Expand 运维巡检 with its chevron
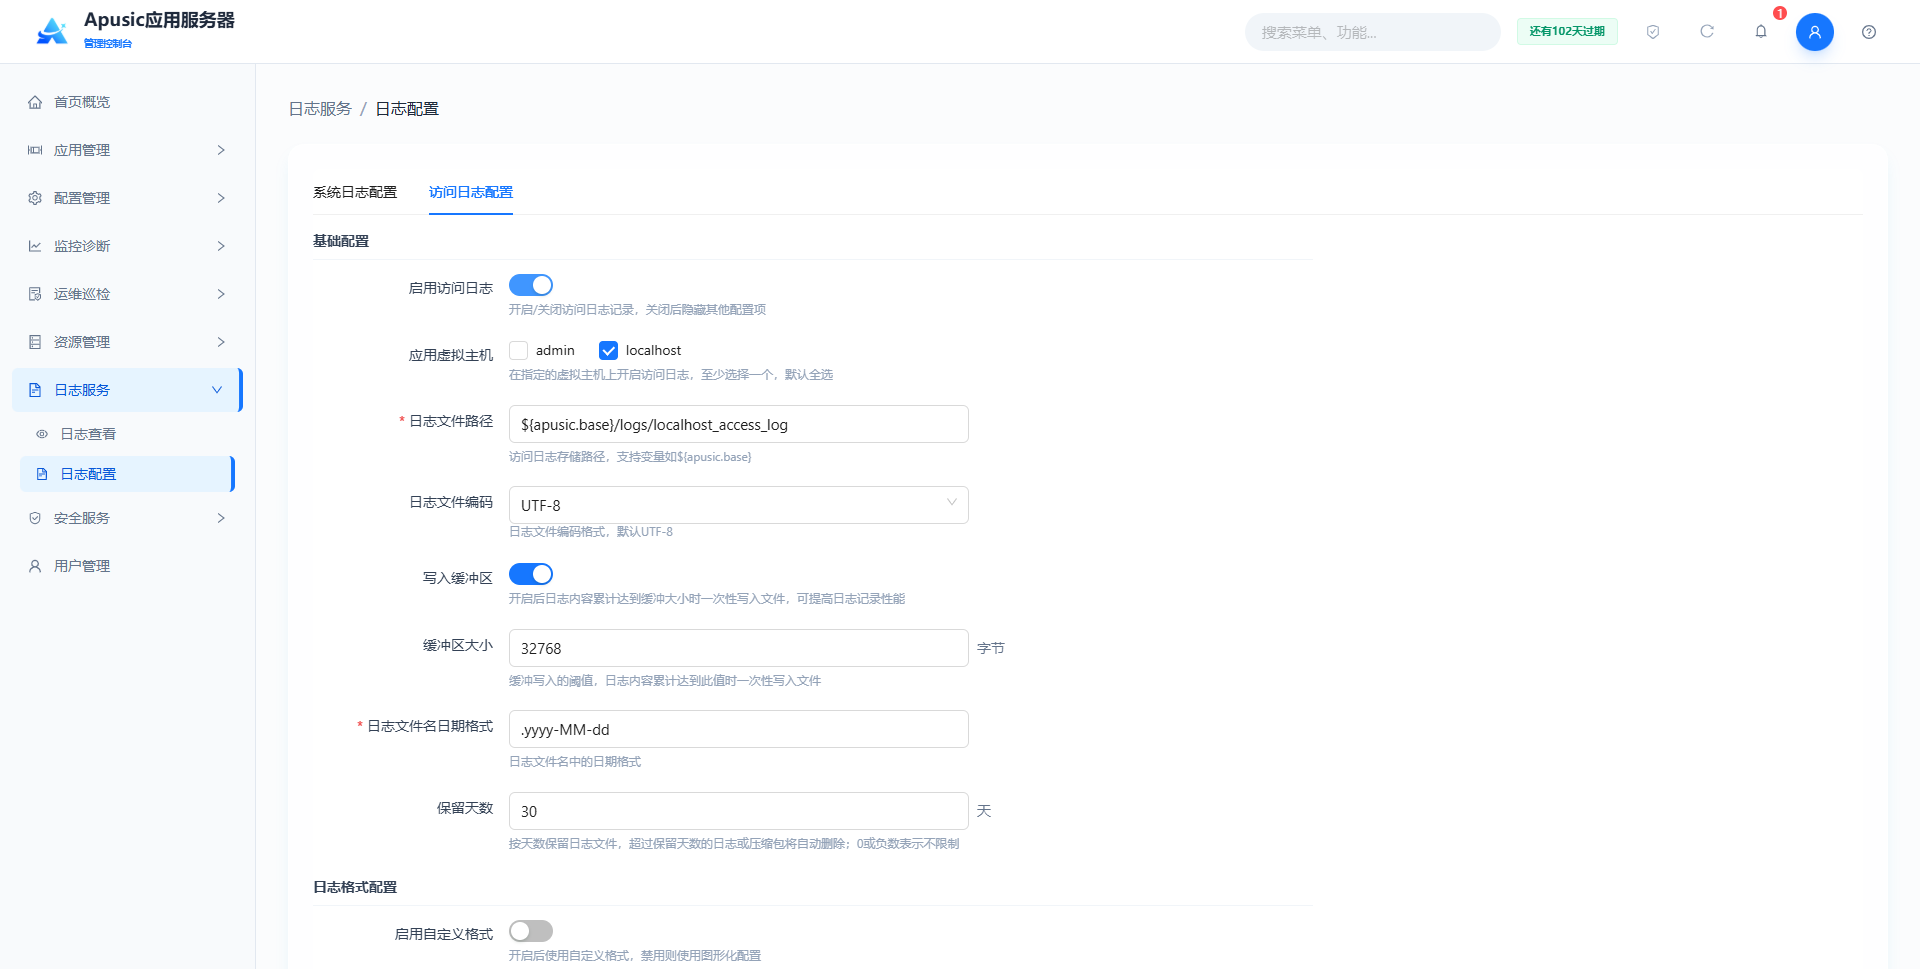 pyautogui.click(x=221, y=294)
